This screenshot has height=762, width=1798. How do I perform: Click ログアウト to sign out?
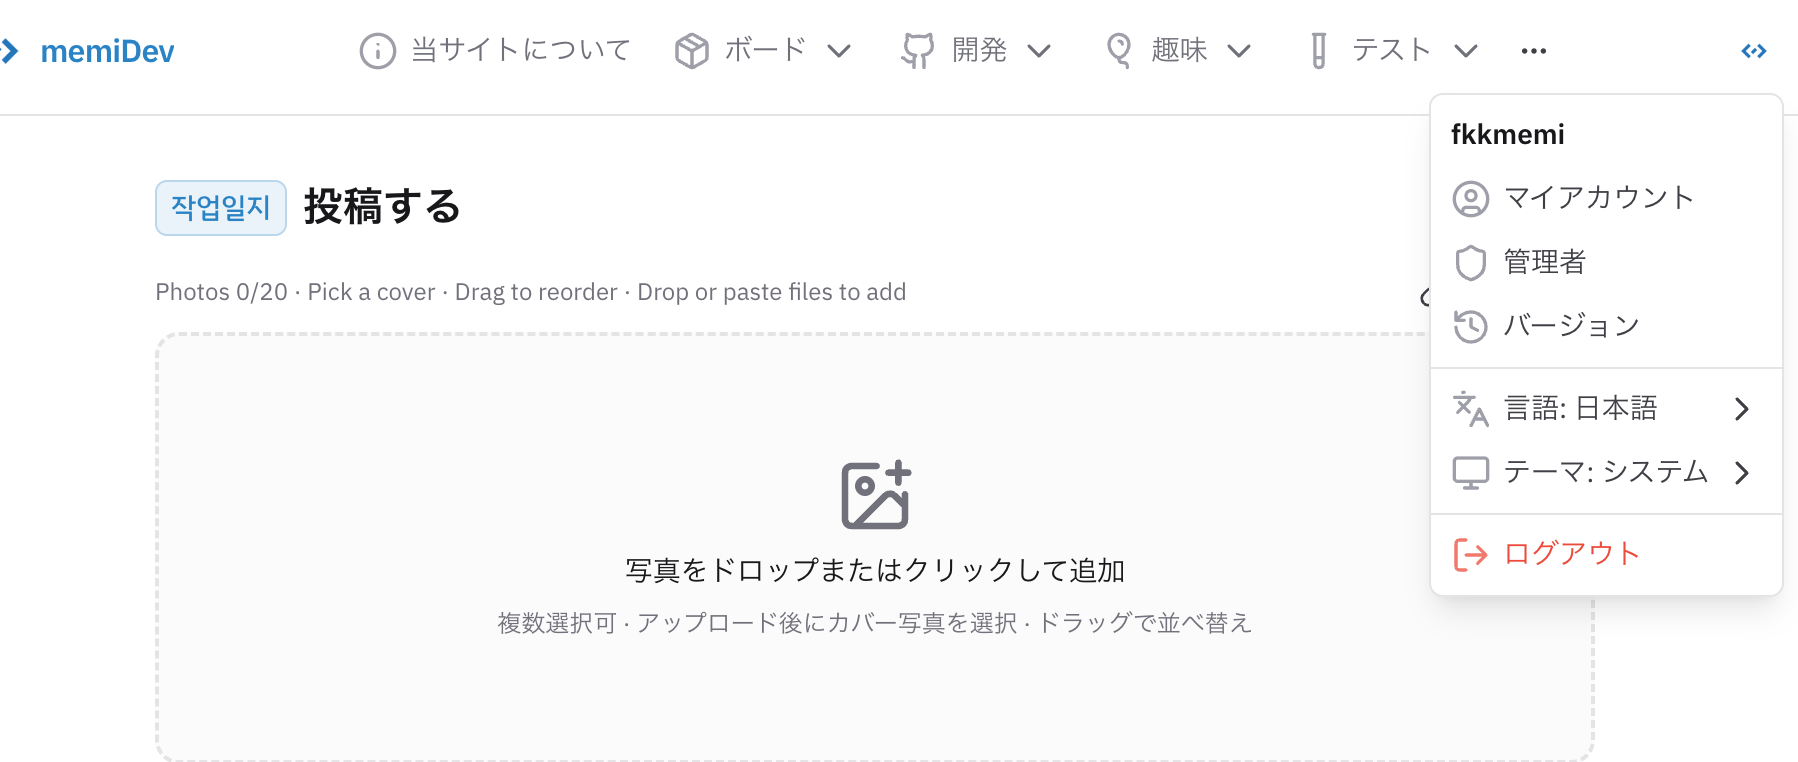(x=1607, y=554)
